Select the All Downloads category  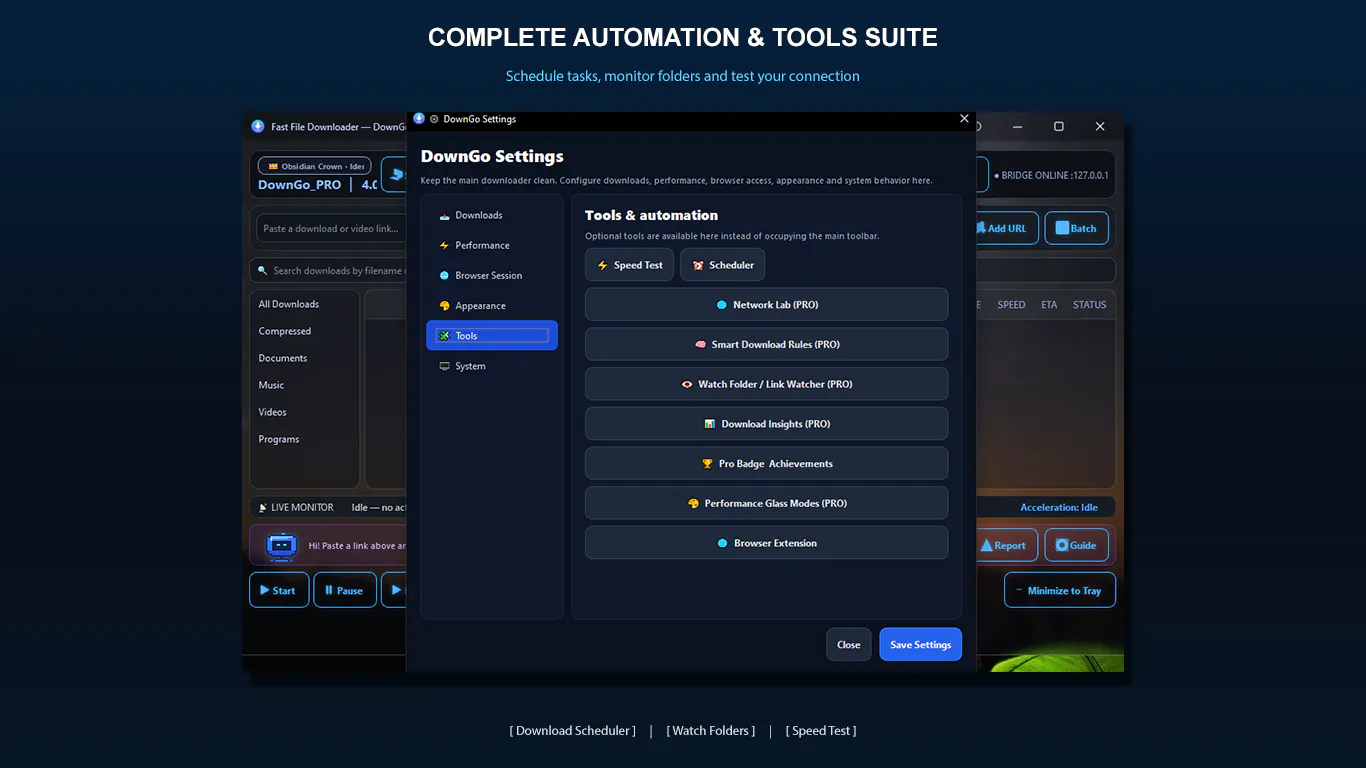point(289,304)
